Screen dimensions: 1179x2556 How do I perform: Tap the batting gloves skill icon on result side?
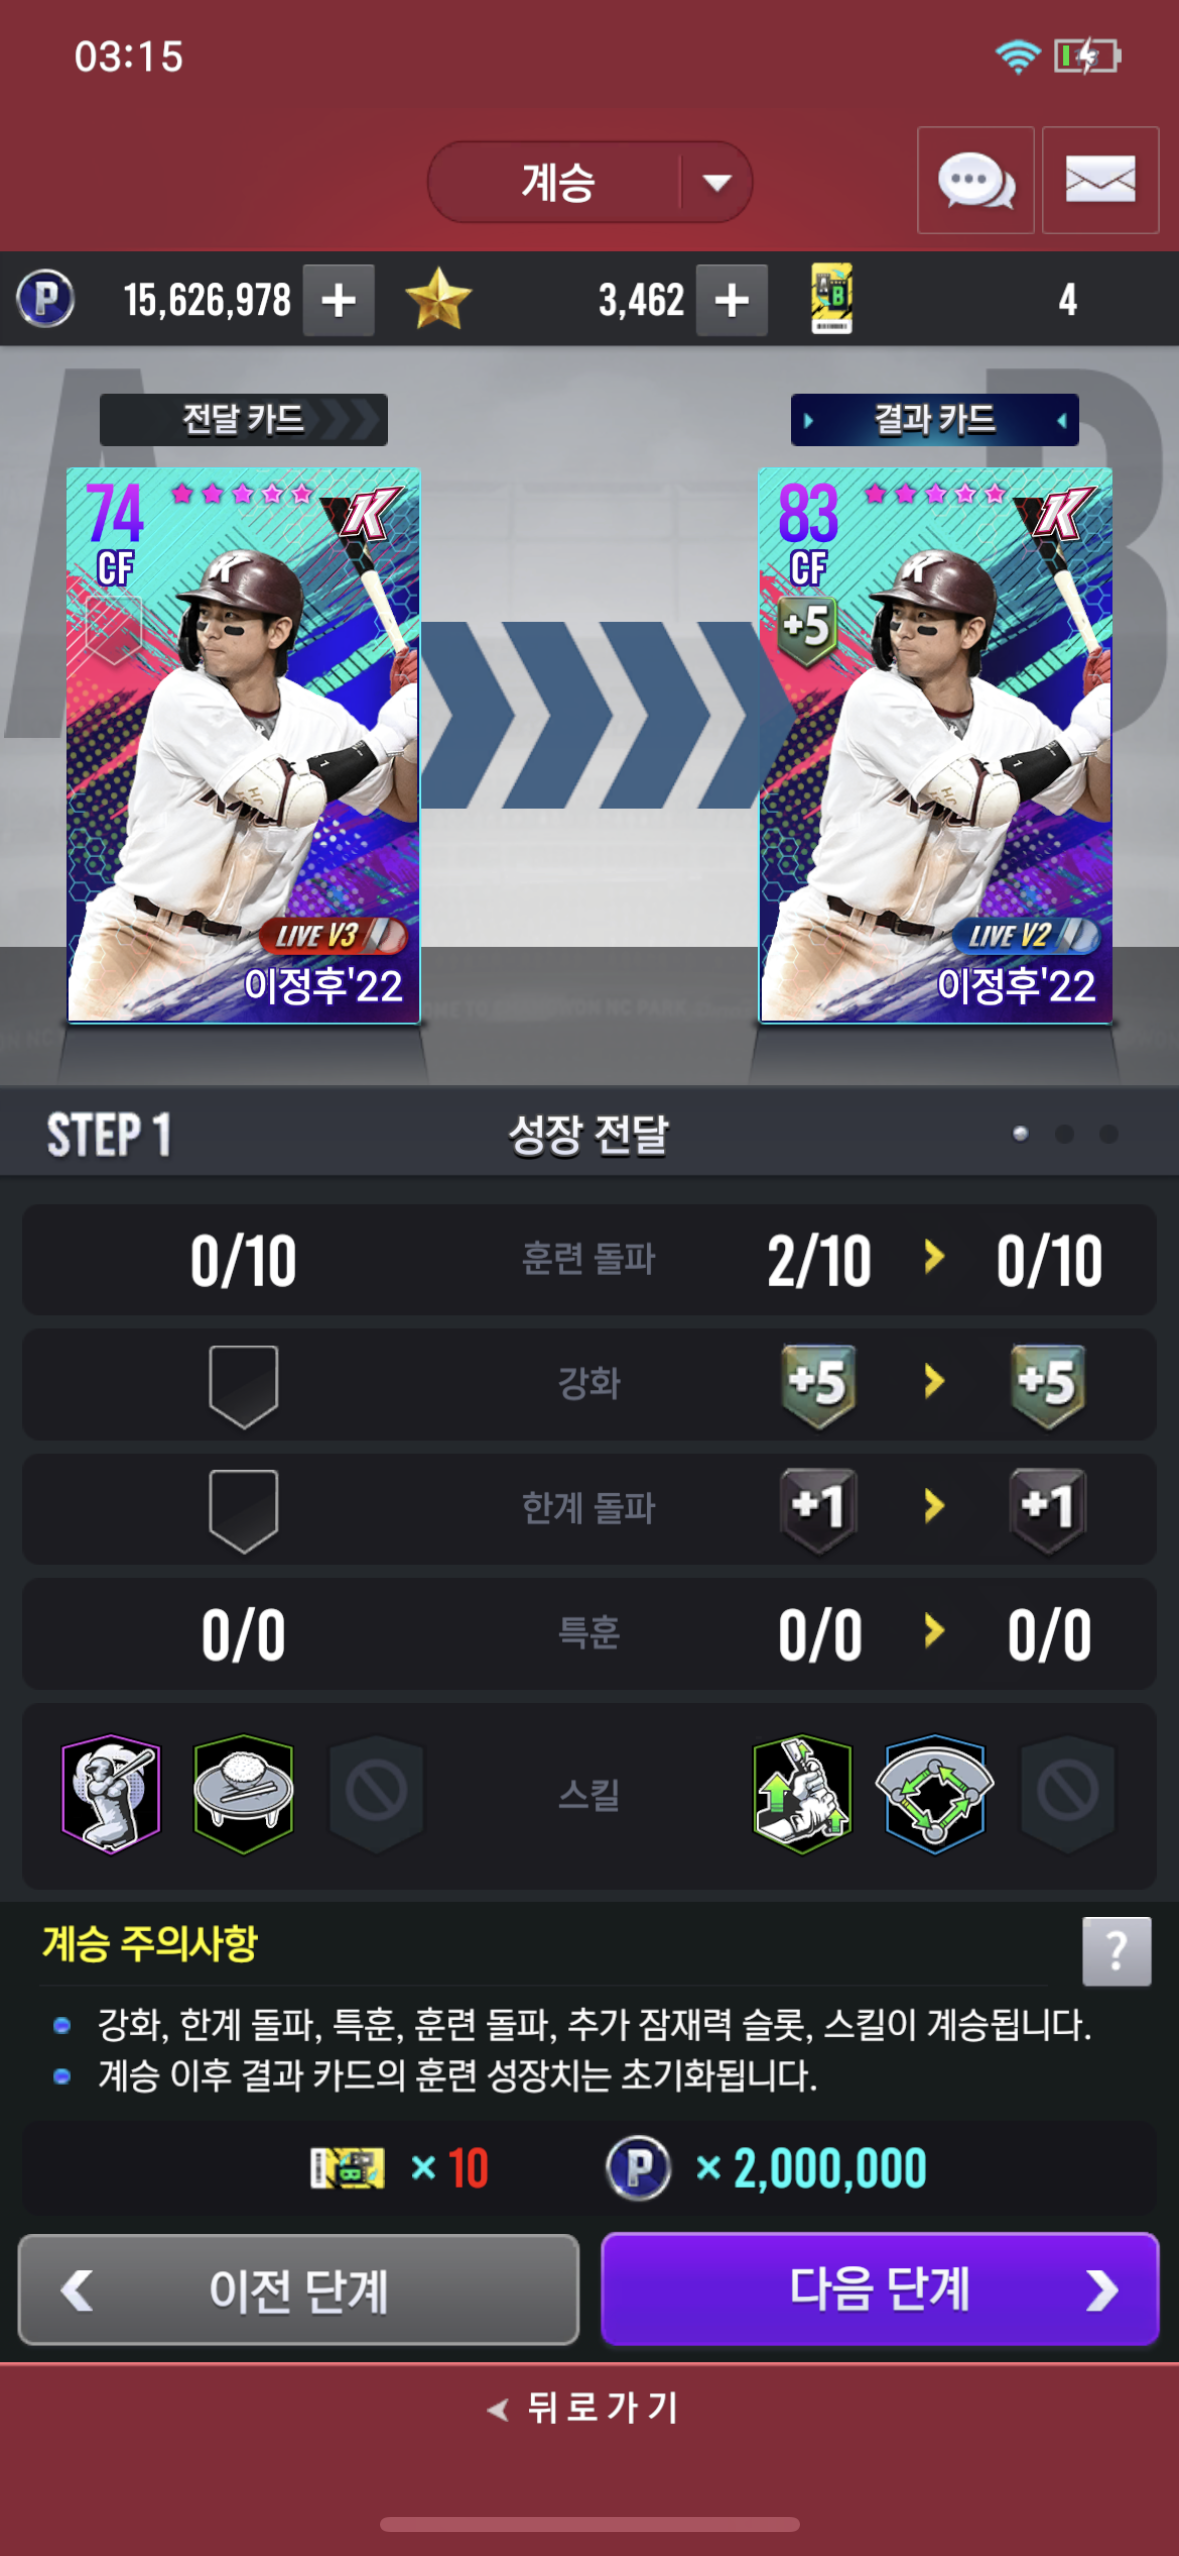[x=802, y=1793]
